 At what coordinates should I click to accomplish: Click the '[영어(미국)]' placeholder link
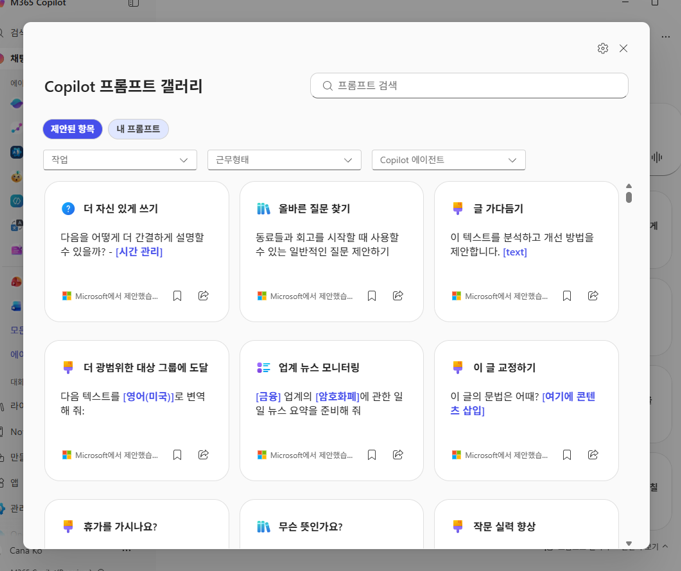(148, 396)
